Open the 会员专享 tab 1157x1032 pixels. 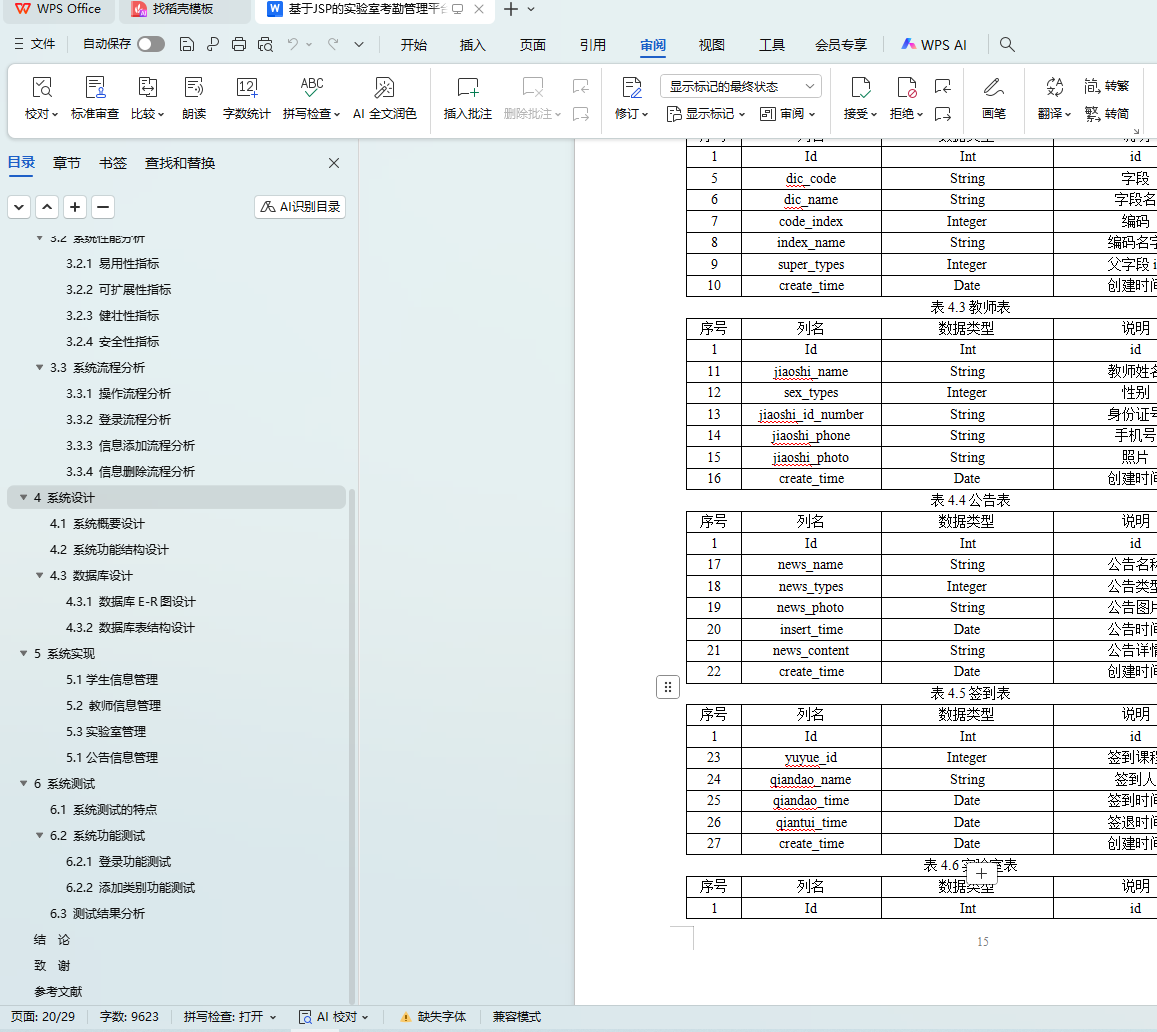[x=840, y=45]
